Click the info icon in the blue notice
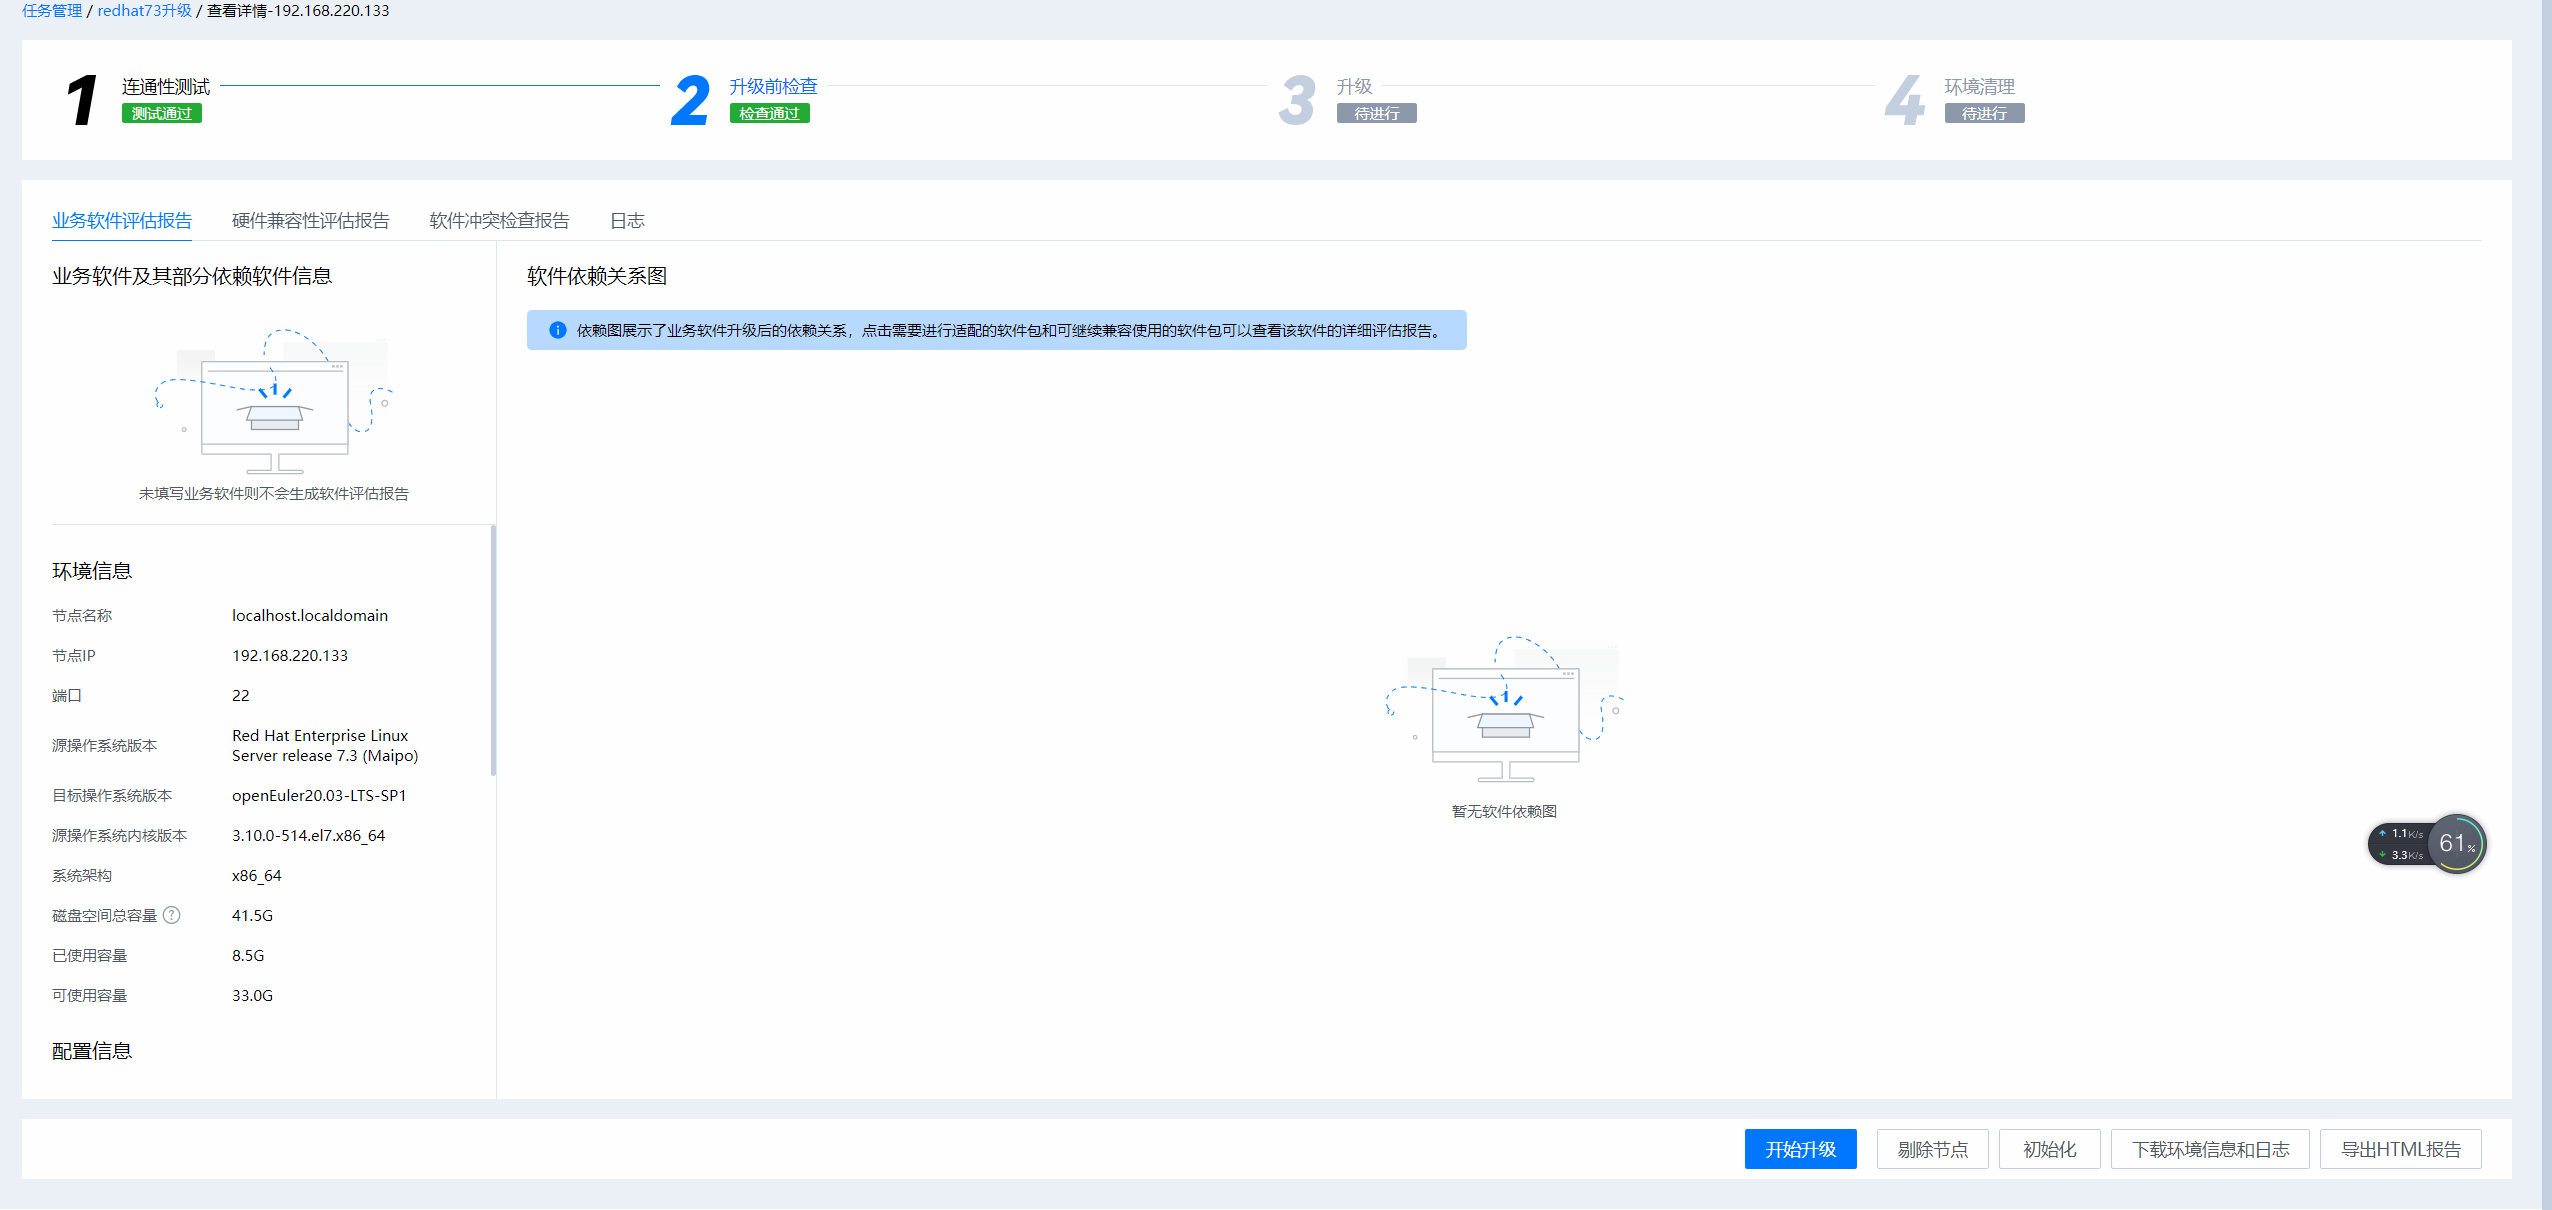 pyautogui.click(x=558, y=330)
